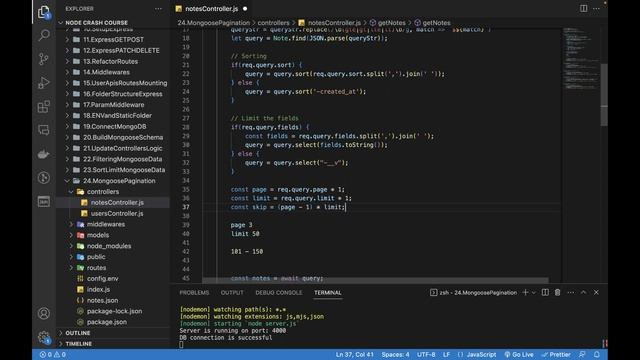This screenshot has height=360, width=640.
Task: Select the TERMINAL tab
Action: pyautogui.click(x=328, y=293)
